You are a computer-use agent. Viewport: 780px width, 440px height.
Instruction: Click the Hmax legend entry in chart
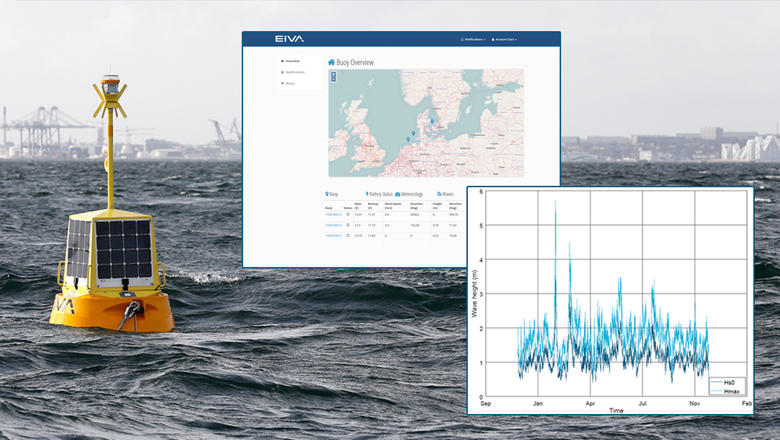[x=725, y=391]
